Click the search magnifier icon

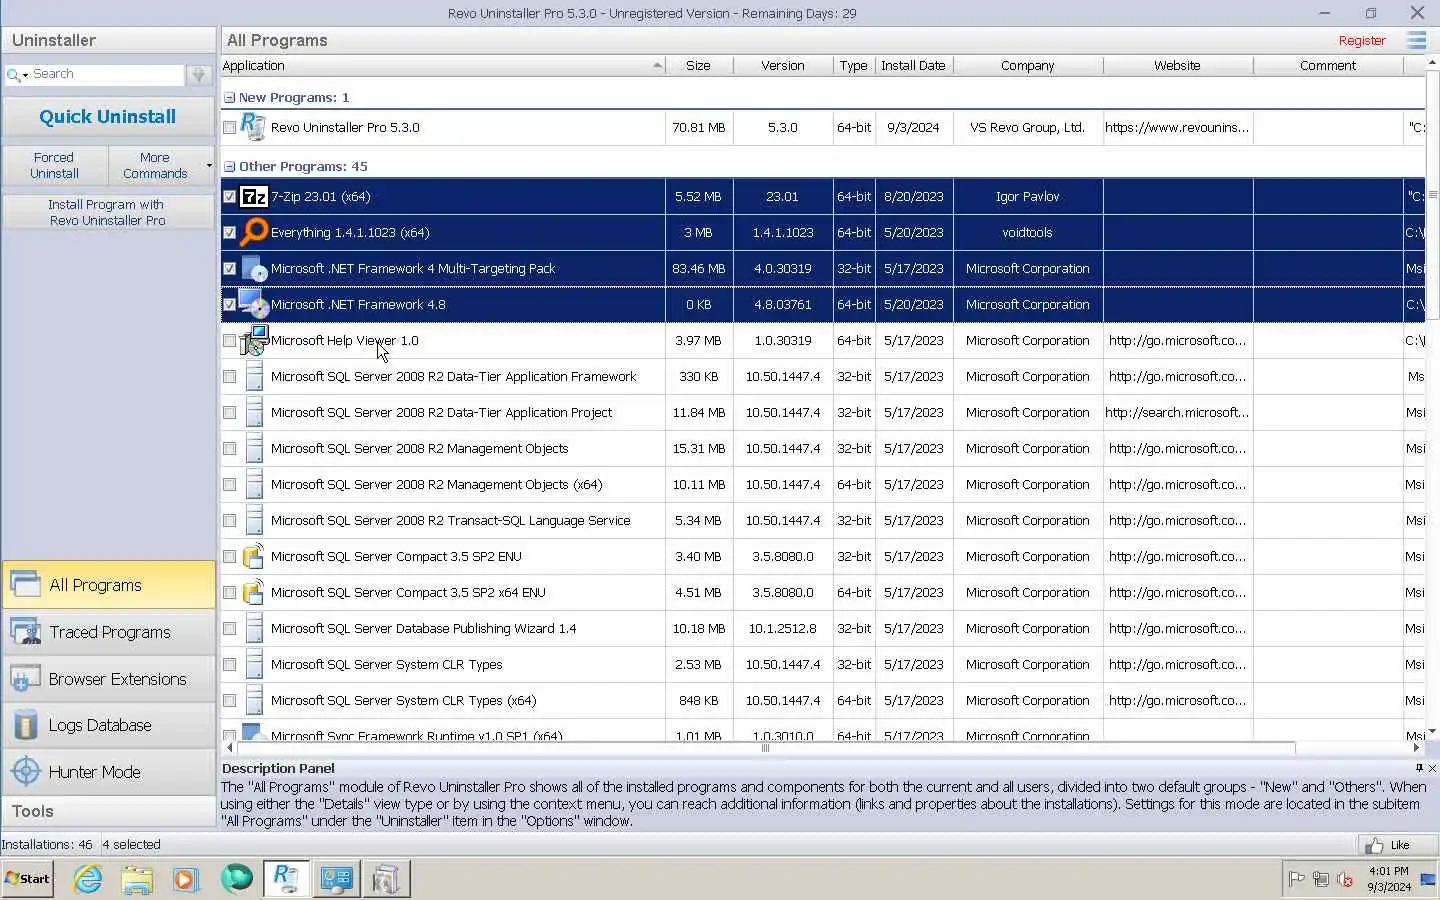pyautogui.click(x=13, y=74)
